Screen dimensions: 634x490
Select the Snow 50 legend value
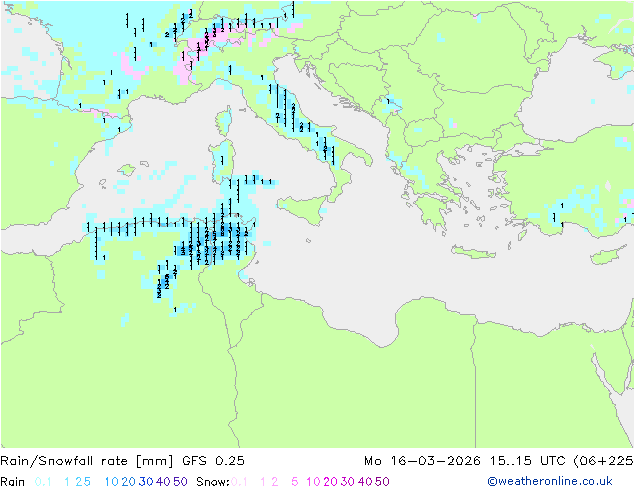pyautogui.click(x=382, y=482)
